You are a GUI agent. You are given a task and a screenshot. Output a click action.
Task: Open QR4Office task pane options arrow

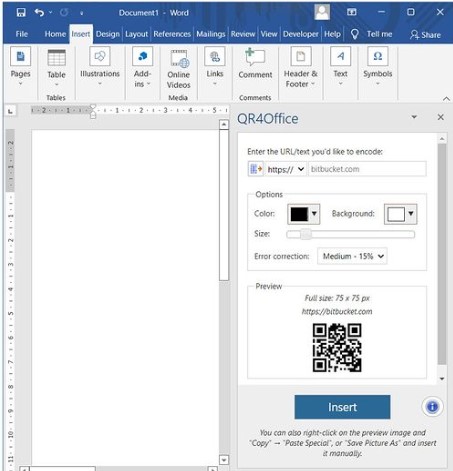[x=414, y=117]
